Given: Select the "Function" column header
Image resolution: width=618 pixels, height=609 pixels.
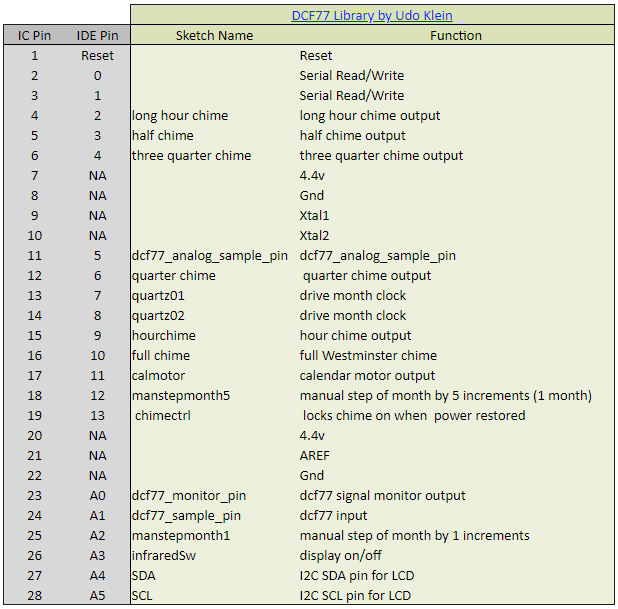Looking at the screenshot, I should coord(456,35).
